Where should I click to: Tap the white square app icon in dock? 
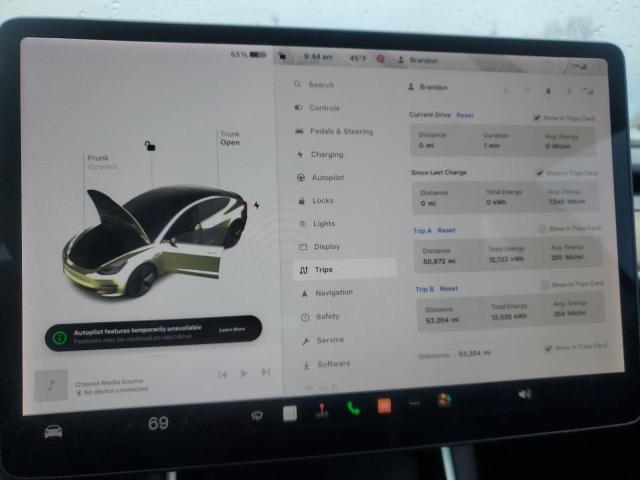pos(290,413)
